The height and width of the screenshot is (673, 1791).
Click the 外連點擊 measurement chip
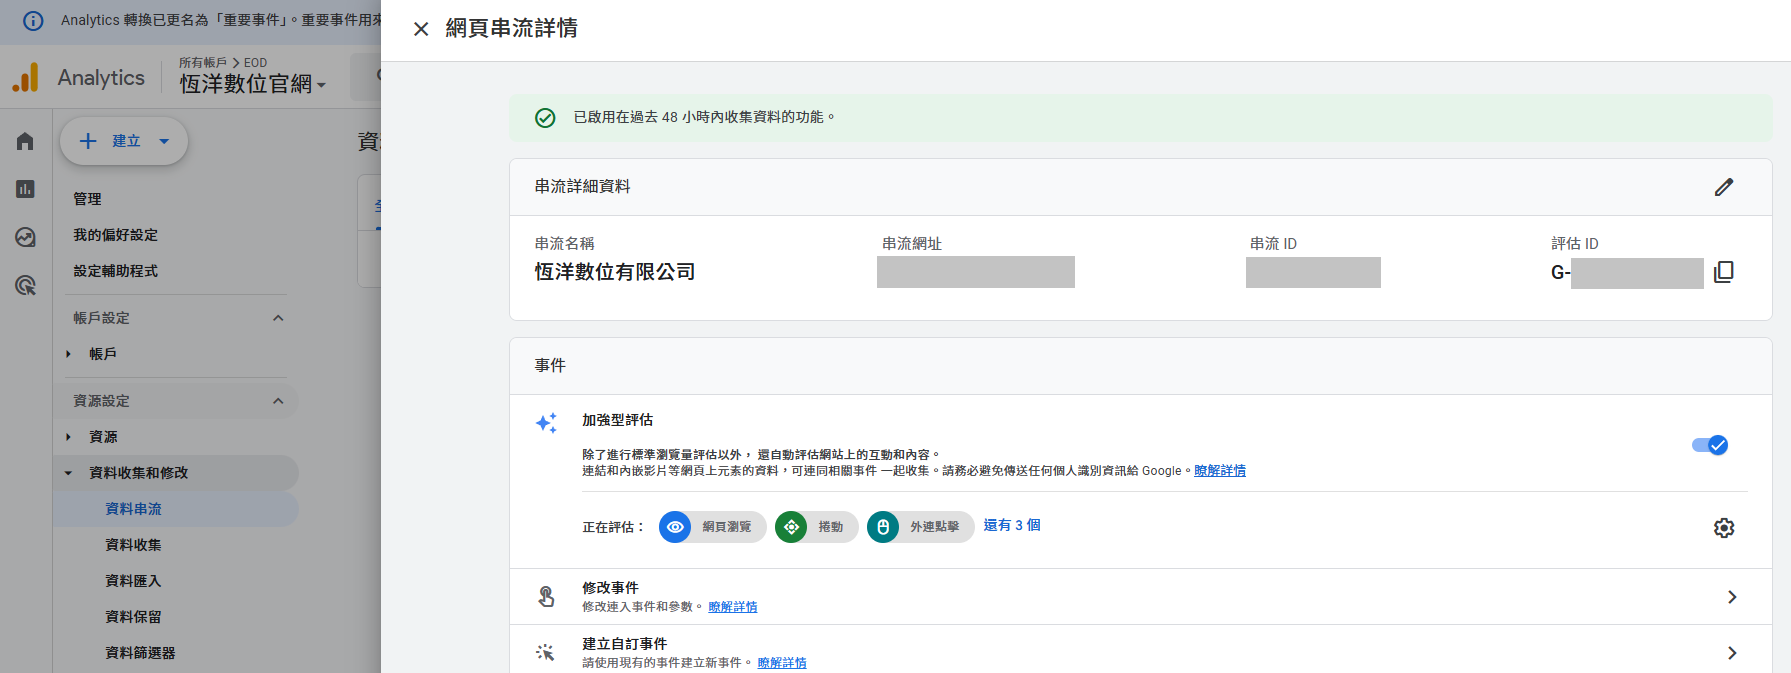click(921, 527)
